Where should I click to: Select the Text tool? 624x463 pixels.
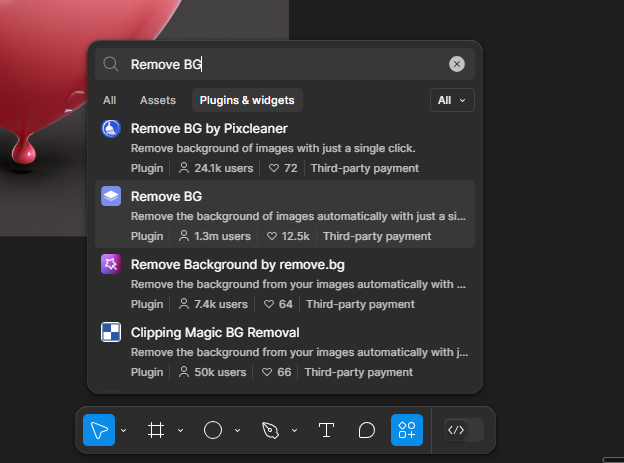tap(326, 430)
